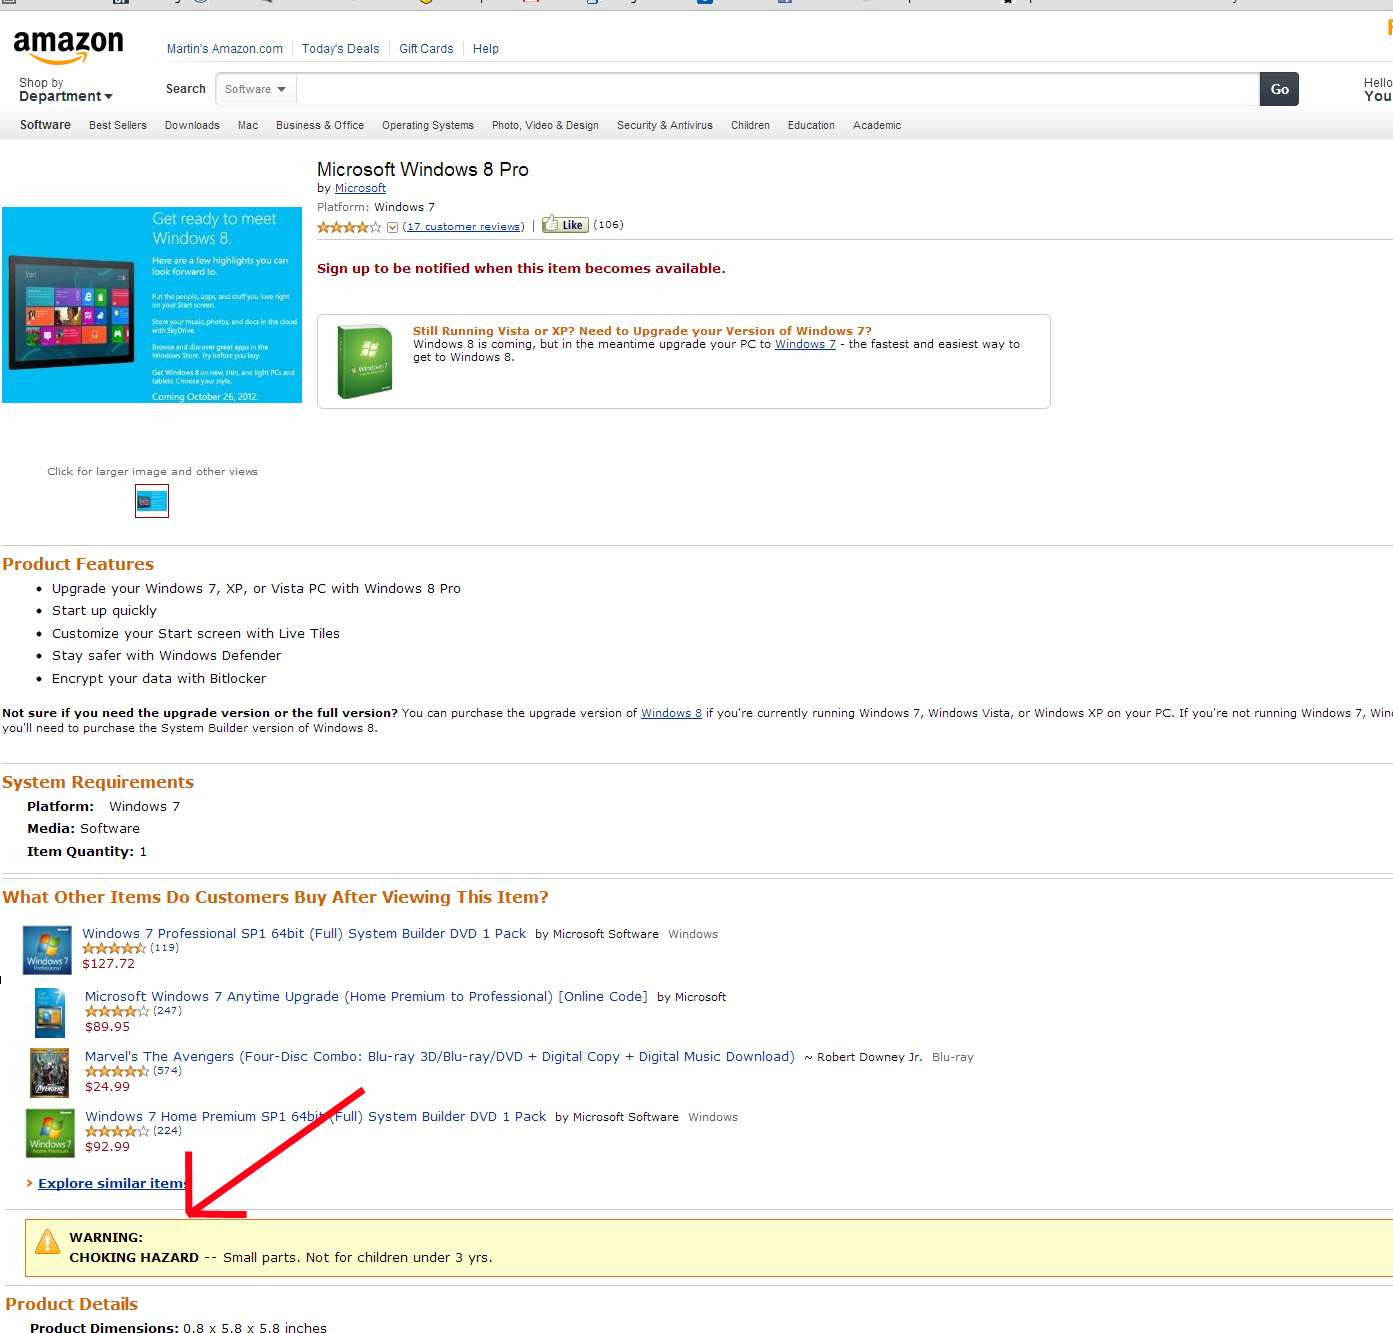Open Windows 7 Professional SP1 64bit link

click(304, 933)
